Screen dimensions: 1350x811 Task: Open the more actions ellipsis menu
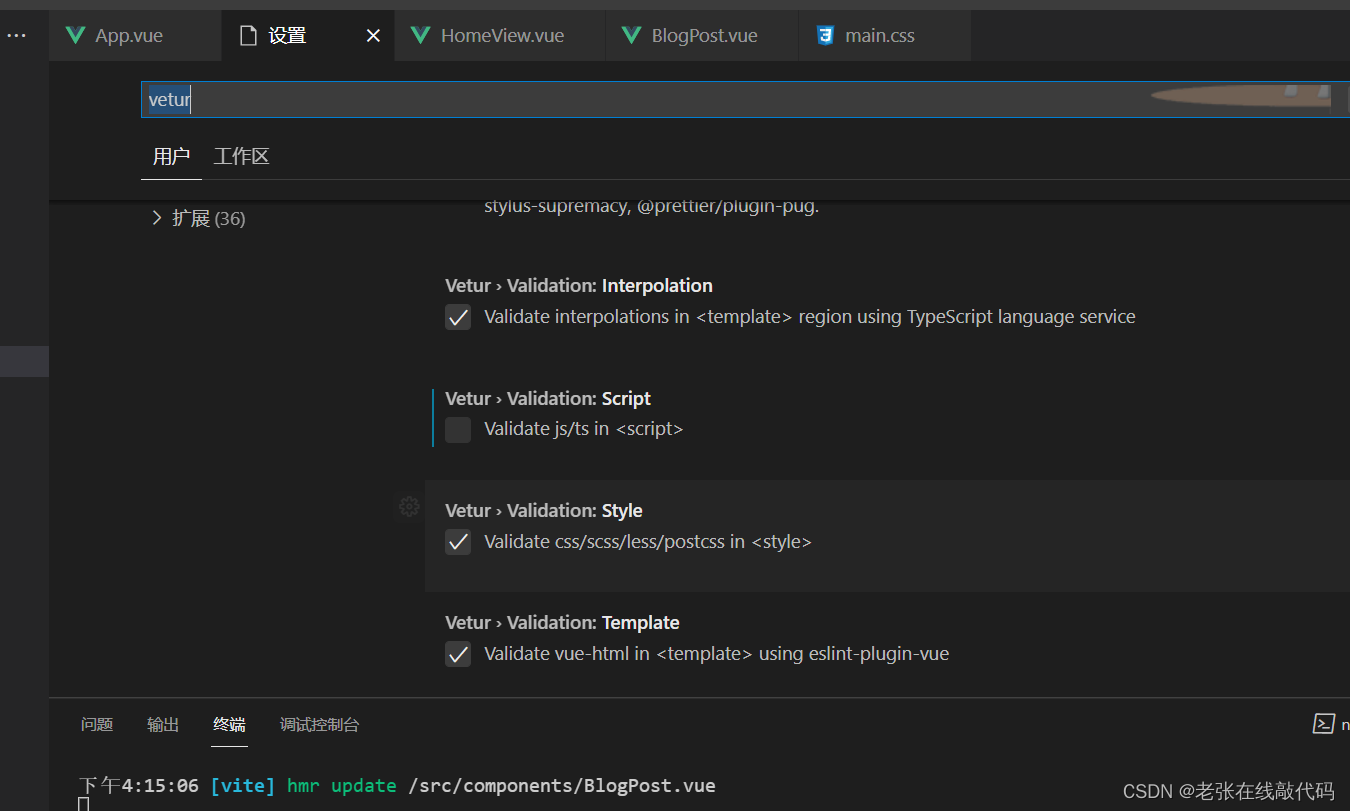pyautogui.click(x=17, y=36)
